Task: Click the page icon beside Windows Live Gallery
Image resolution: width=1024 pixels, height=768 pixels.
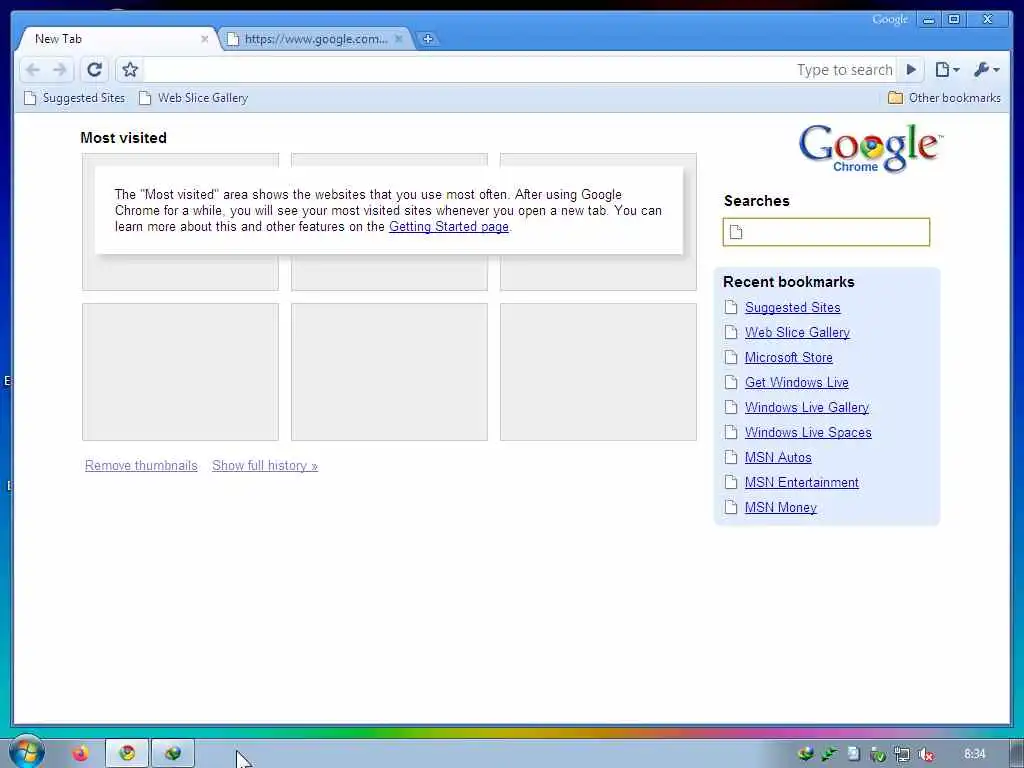Action: 731,408
